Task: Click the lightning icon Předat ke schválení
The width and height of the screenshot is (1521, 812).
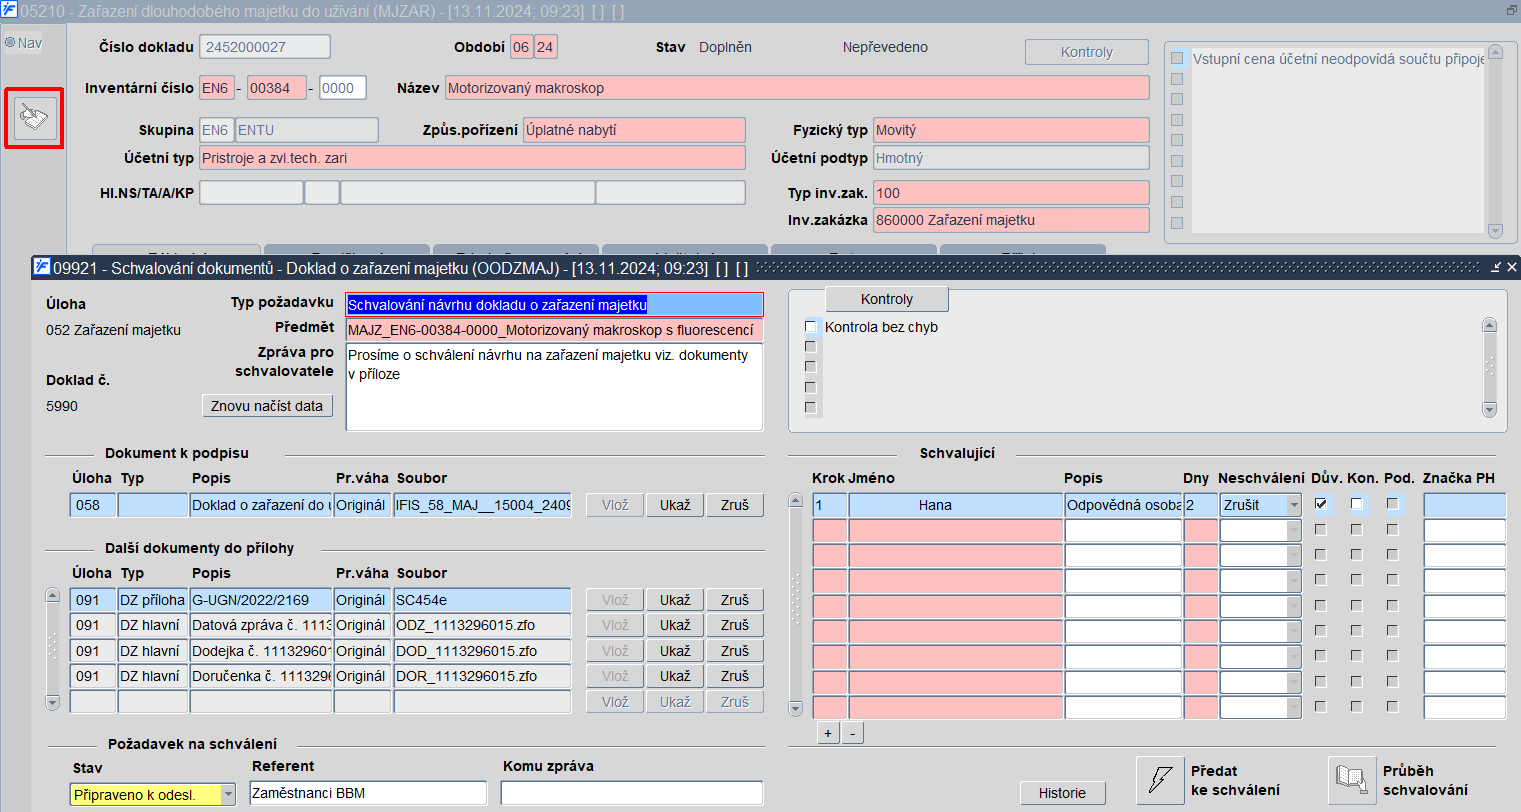Action: click(1160, 780)
